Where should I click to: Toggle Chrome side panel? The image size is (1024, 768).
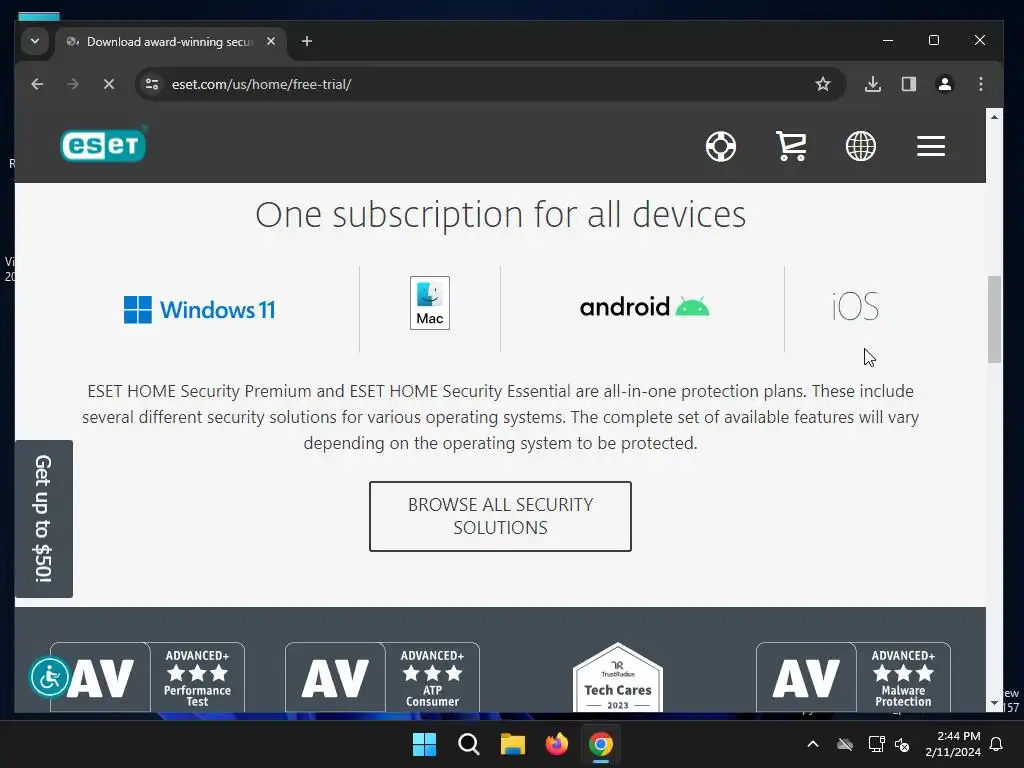coord(908,84)
